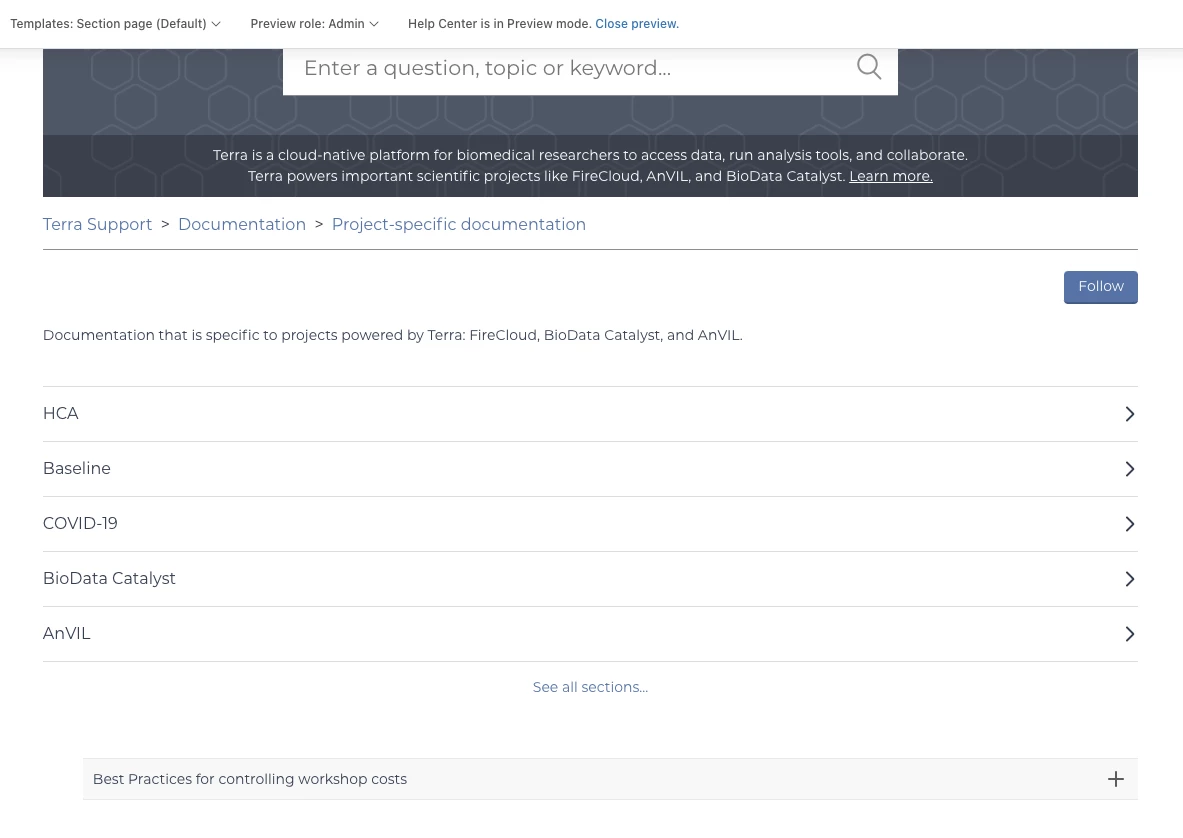
Task: Click the chevron arrow on the Baseline row
Action: click(1129, 468)
